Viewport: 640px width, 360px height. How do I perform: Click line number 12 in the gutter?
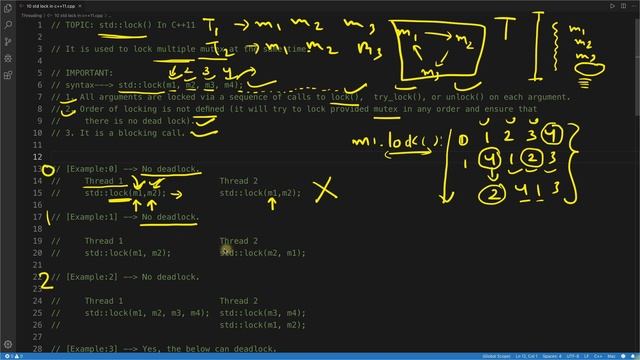pyautogui.click(x=38, y=157)
